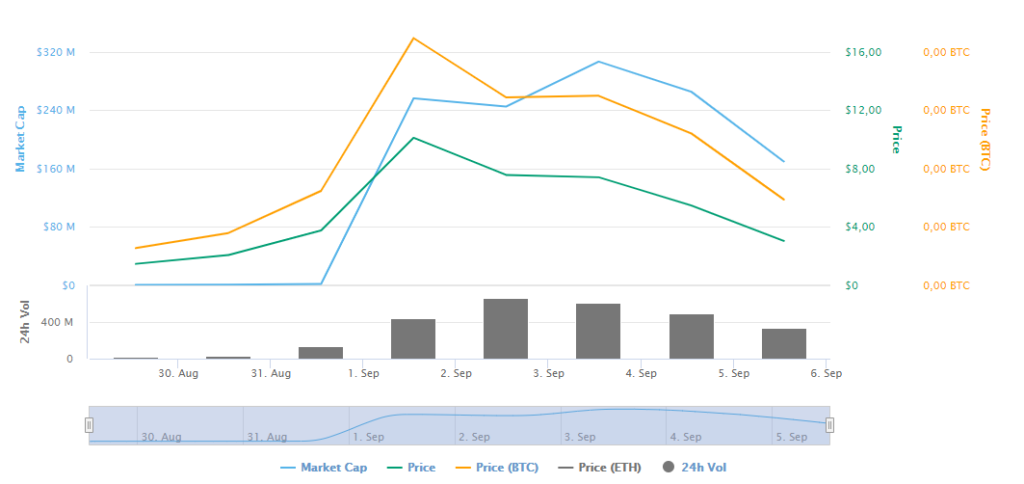
Task: Click the green Price line peak
Action: pos(413,138)
